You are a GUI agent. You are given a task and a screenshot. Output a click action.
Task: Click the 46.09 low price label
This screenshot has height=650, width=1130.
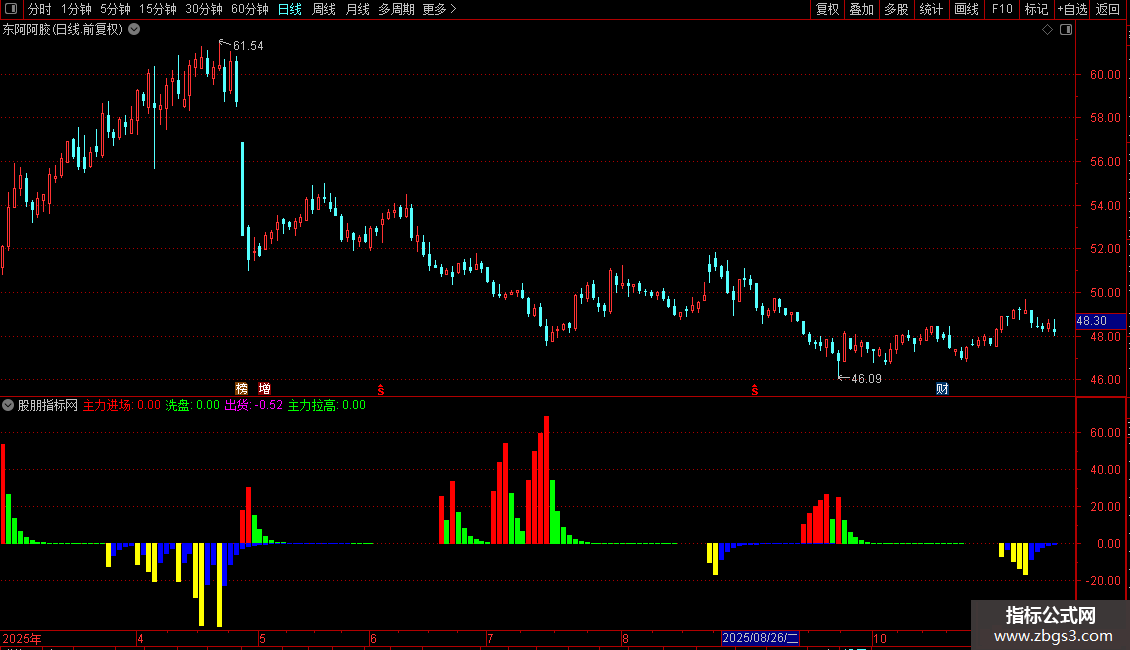pyautogui.click(x=866, y=378)
